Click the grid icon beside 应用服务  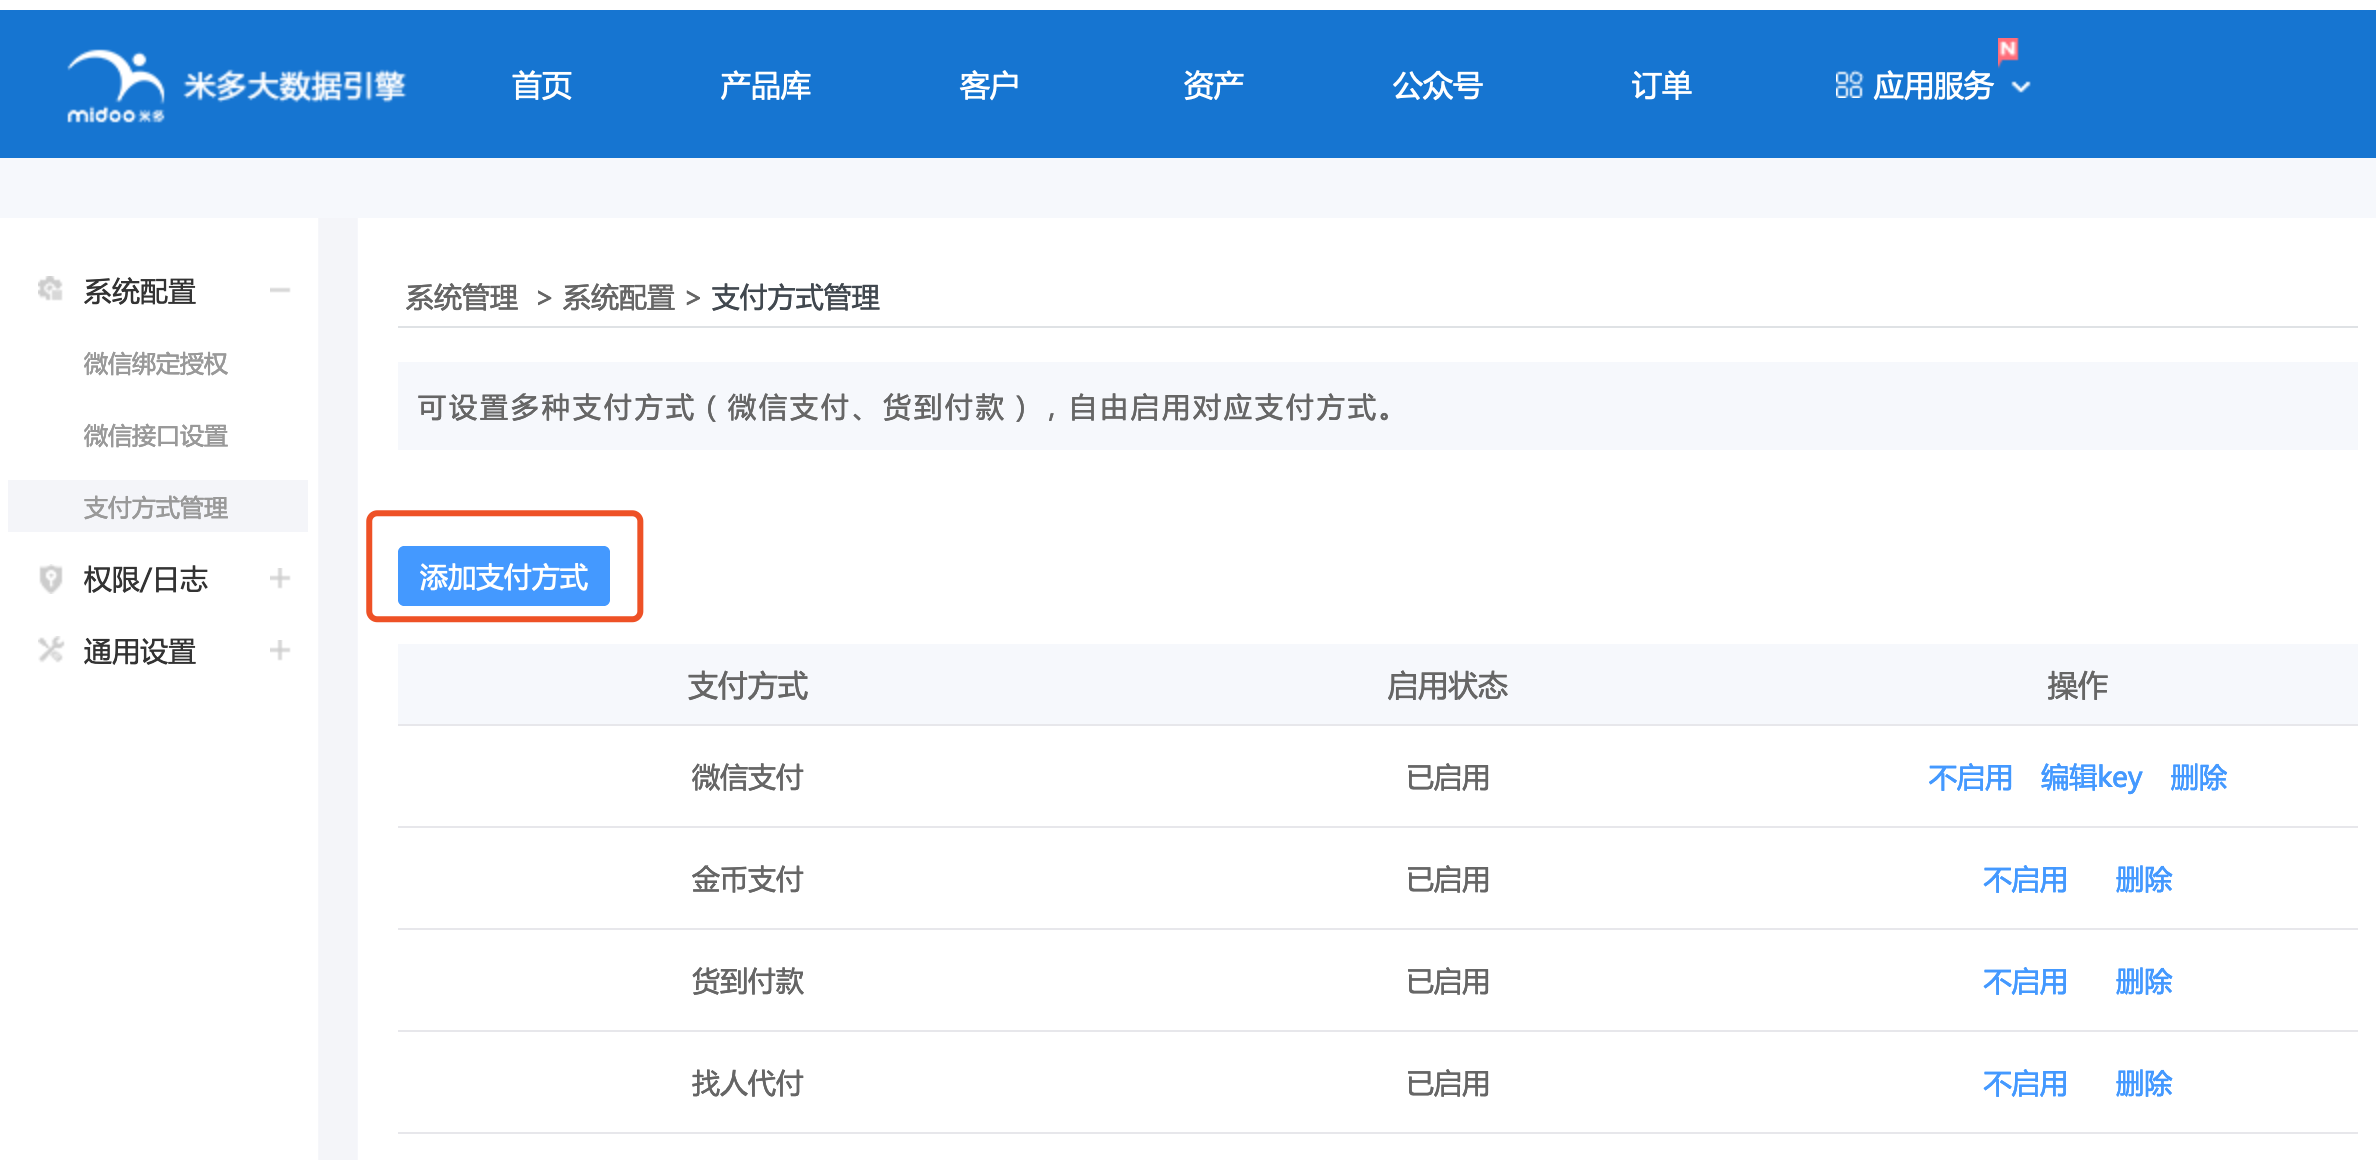[x=1848, y=86]
